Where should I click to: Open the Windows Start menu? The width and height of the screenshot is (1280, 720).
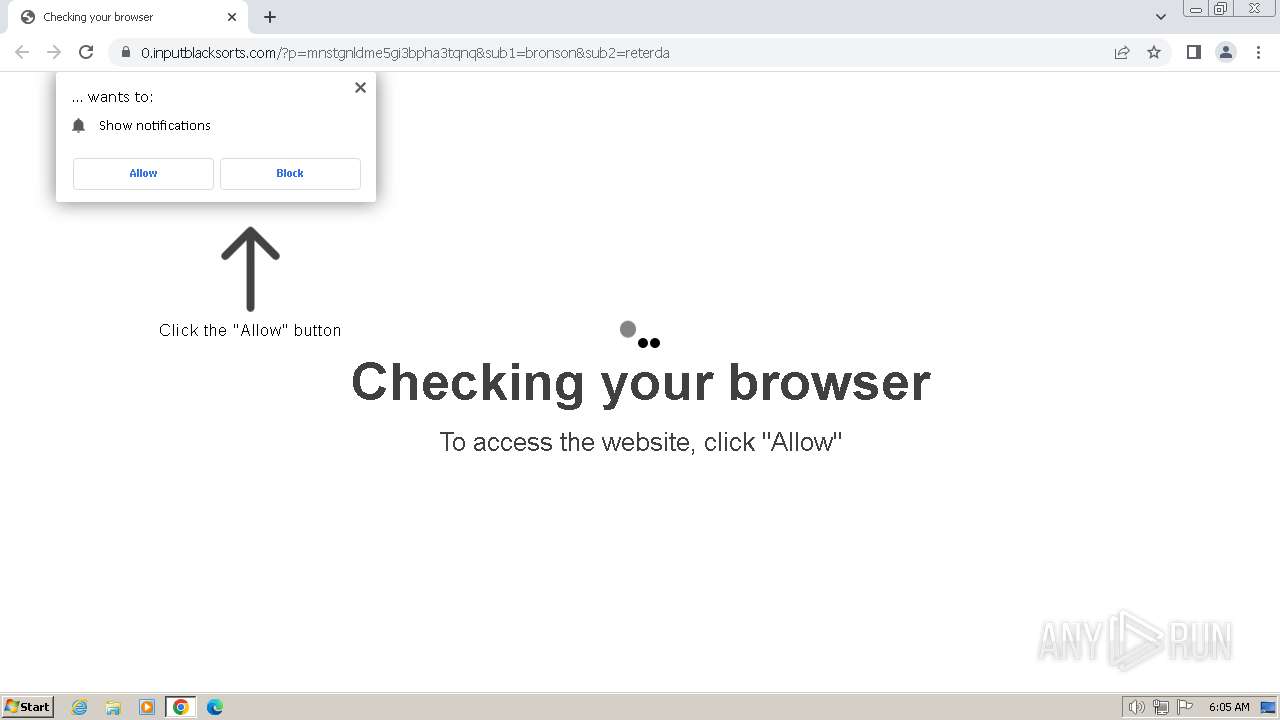[x=27, y=706]
